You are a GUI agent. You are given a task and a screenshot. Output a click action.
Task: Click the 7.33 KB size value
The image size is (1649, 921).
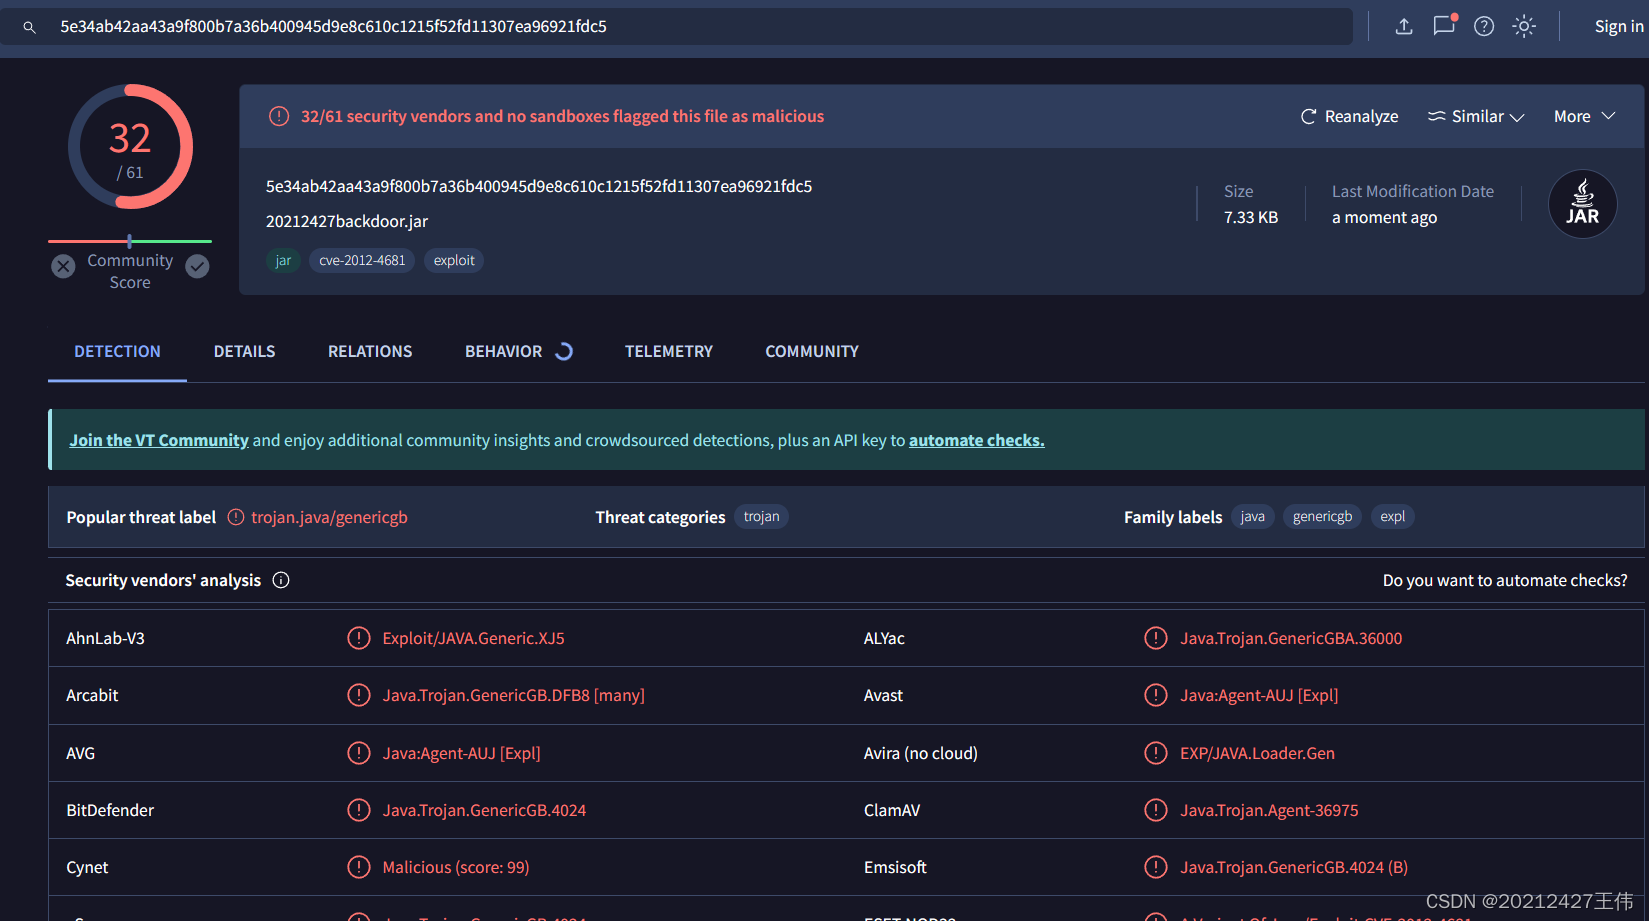click(1251, 217)
